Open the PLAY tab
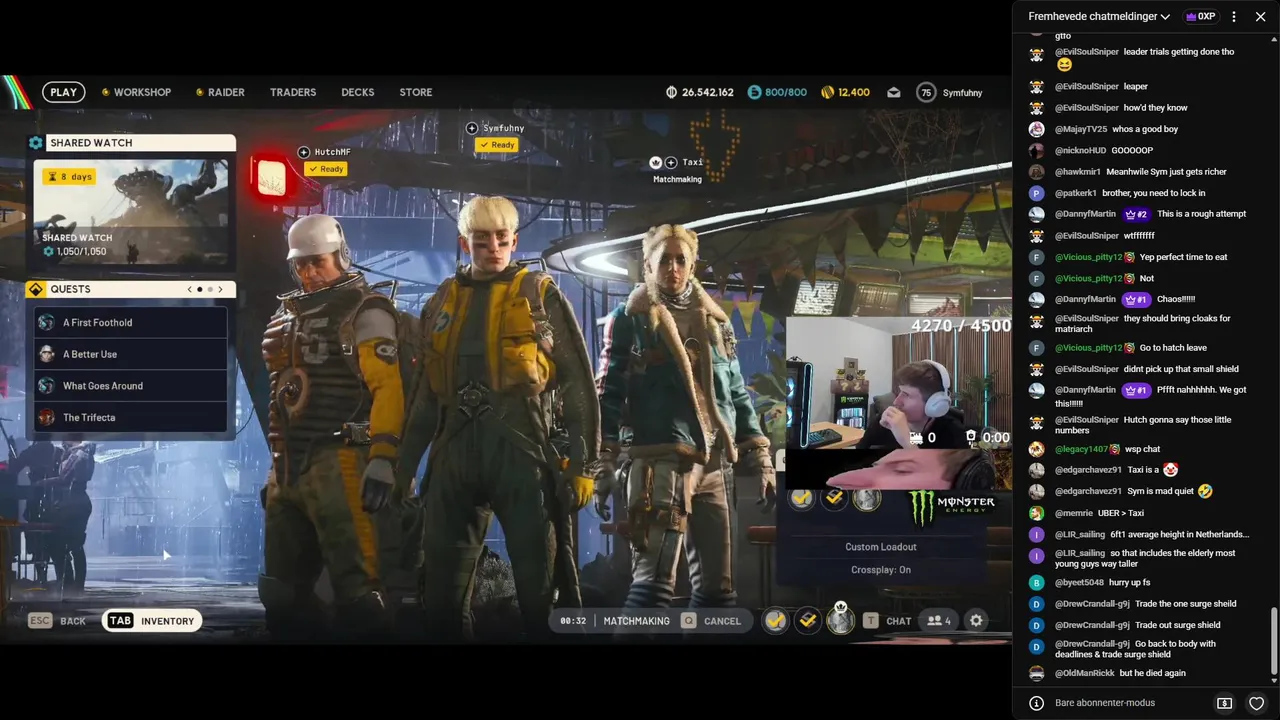1280x720 pixels. click(x=63, y=92)
